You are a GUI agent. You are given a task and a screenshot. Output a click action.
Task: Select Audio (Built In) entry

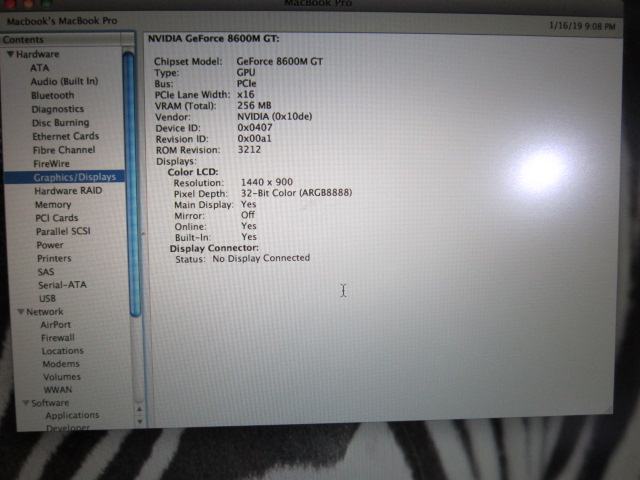(x=64, y=81)
